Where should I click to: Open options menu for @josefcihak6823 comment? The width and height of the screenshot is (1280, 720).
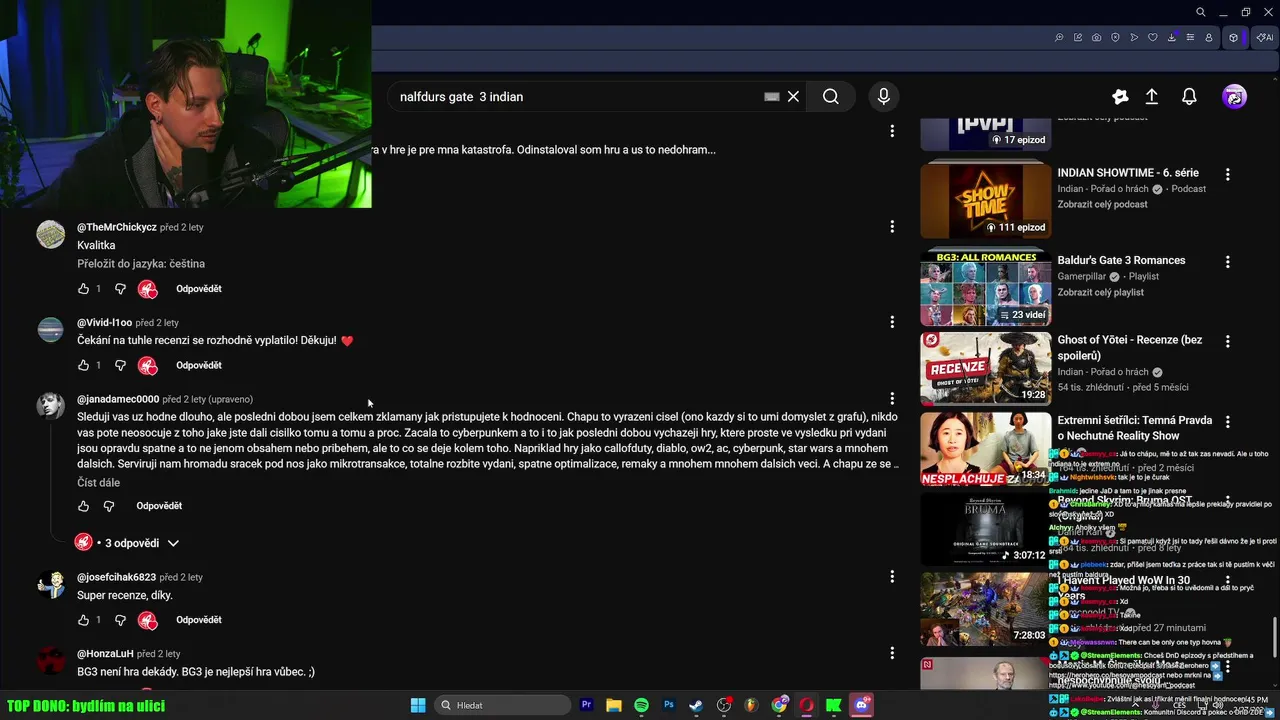click(x=892, y=577)
